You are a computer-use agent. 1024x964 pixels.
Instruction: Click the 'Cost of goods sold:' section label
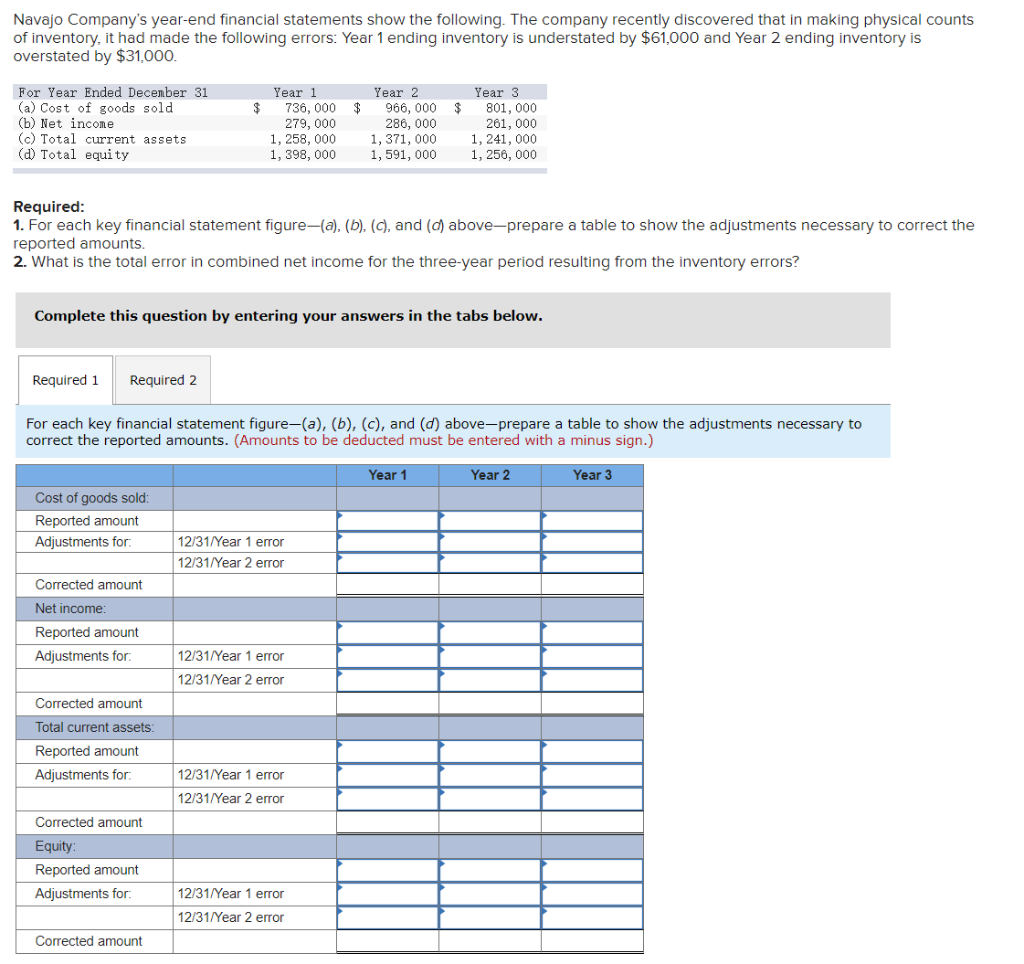click(92, 498)
